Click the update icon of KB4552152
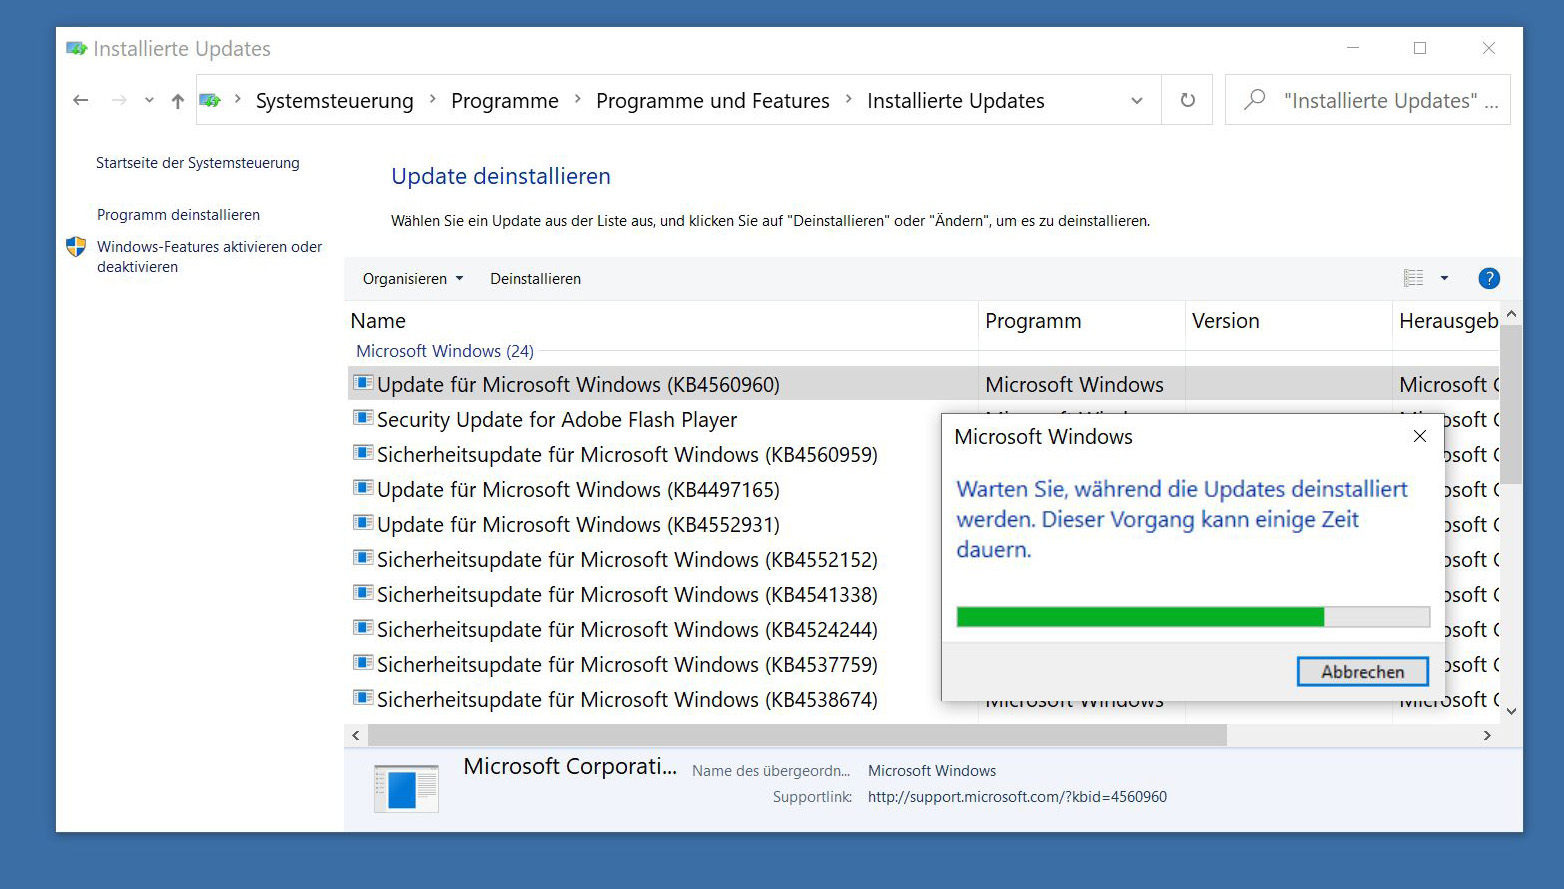Image resolution: width=1564 pixels, height=889 pixels. 363,558
